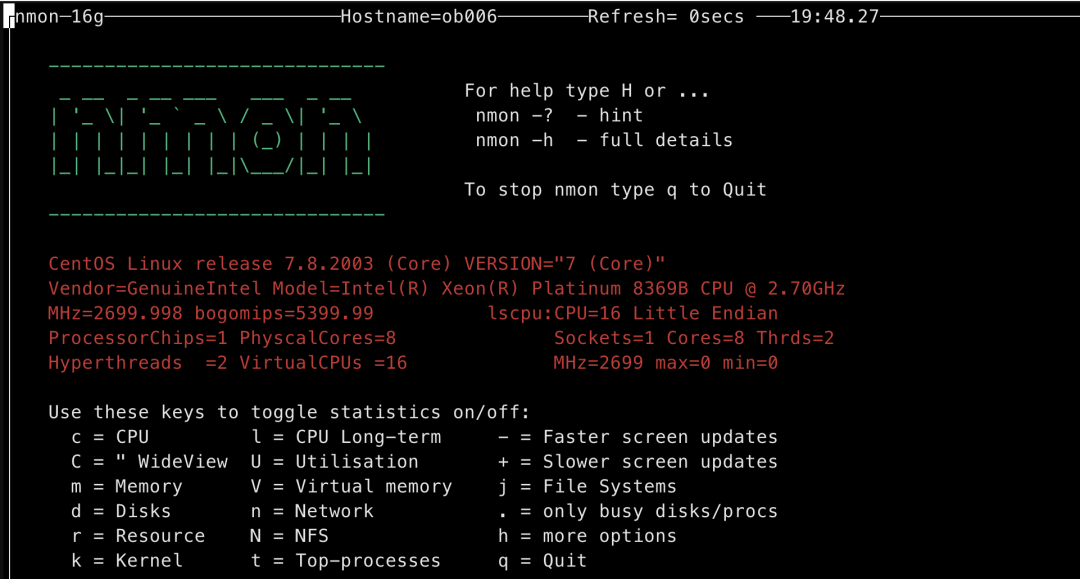Image resolution: width=1080 pixels, height=579 pixels.
Task: Click the 'l = CPU Long-term' key entry
Action: pyautogui.click(x=346, y=437)
